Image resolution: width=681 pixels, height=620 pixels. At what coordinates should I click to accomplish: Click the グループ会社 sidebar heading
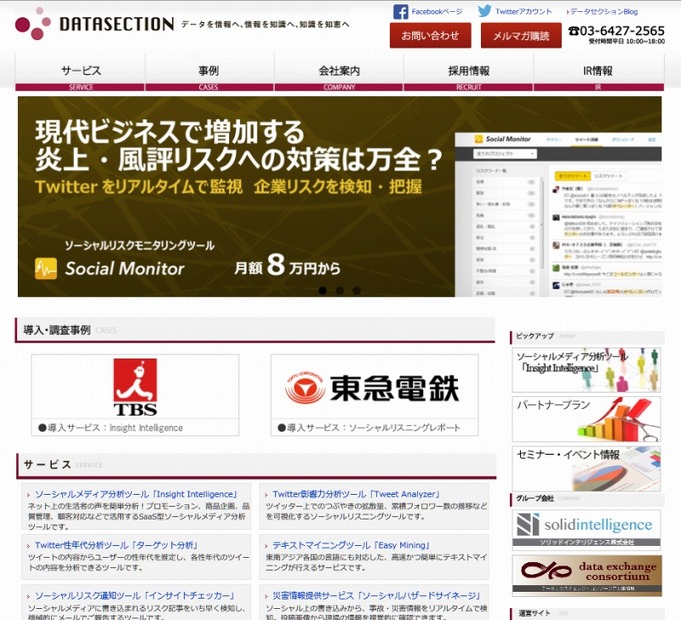(x=535, y=498)
